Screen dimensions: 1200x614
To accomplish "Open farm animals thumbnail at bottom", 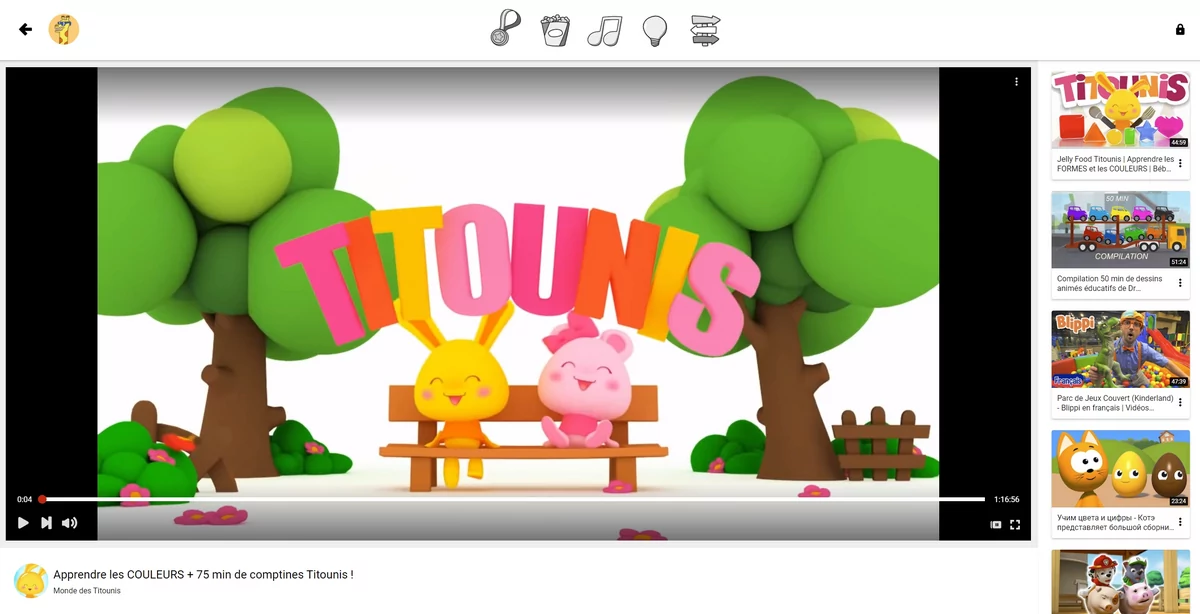I will coord(1120,582).
